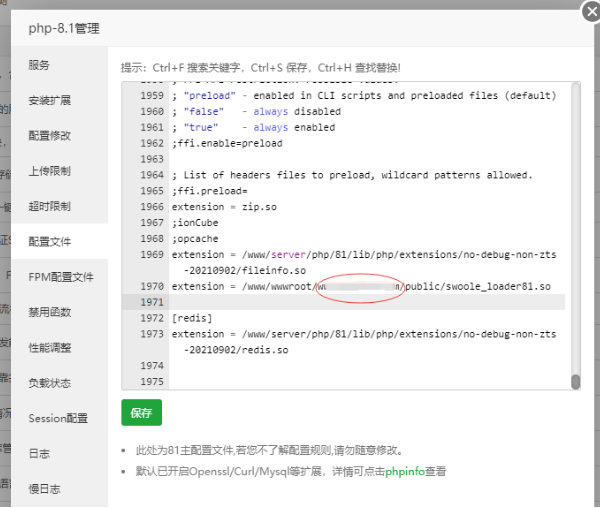Click the ;ffi.enable=preload line
Image resolution: width=600 pixels, height=508 pixels.
(227, 143)
